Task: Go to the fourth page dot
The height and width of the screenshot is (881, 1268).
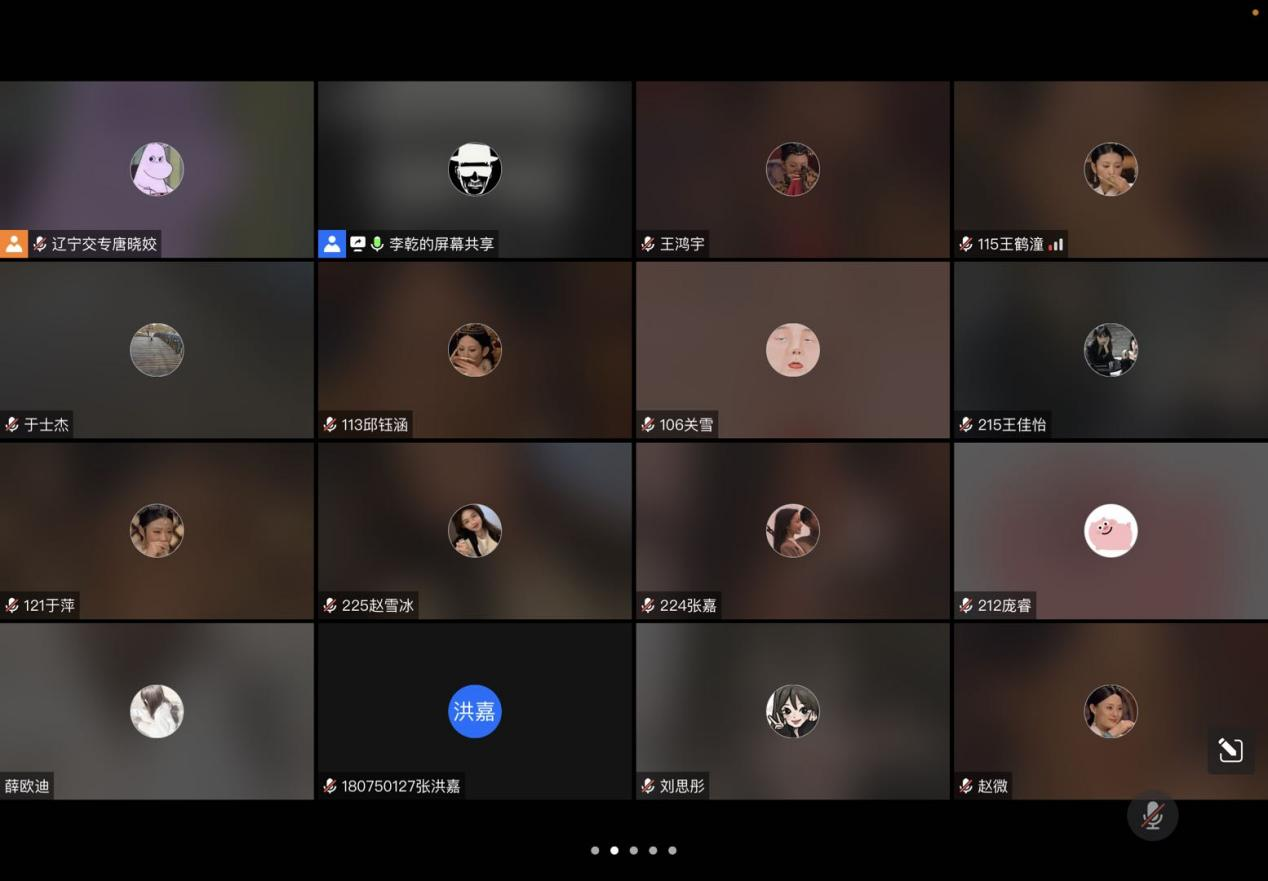Action: [653, 850]
